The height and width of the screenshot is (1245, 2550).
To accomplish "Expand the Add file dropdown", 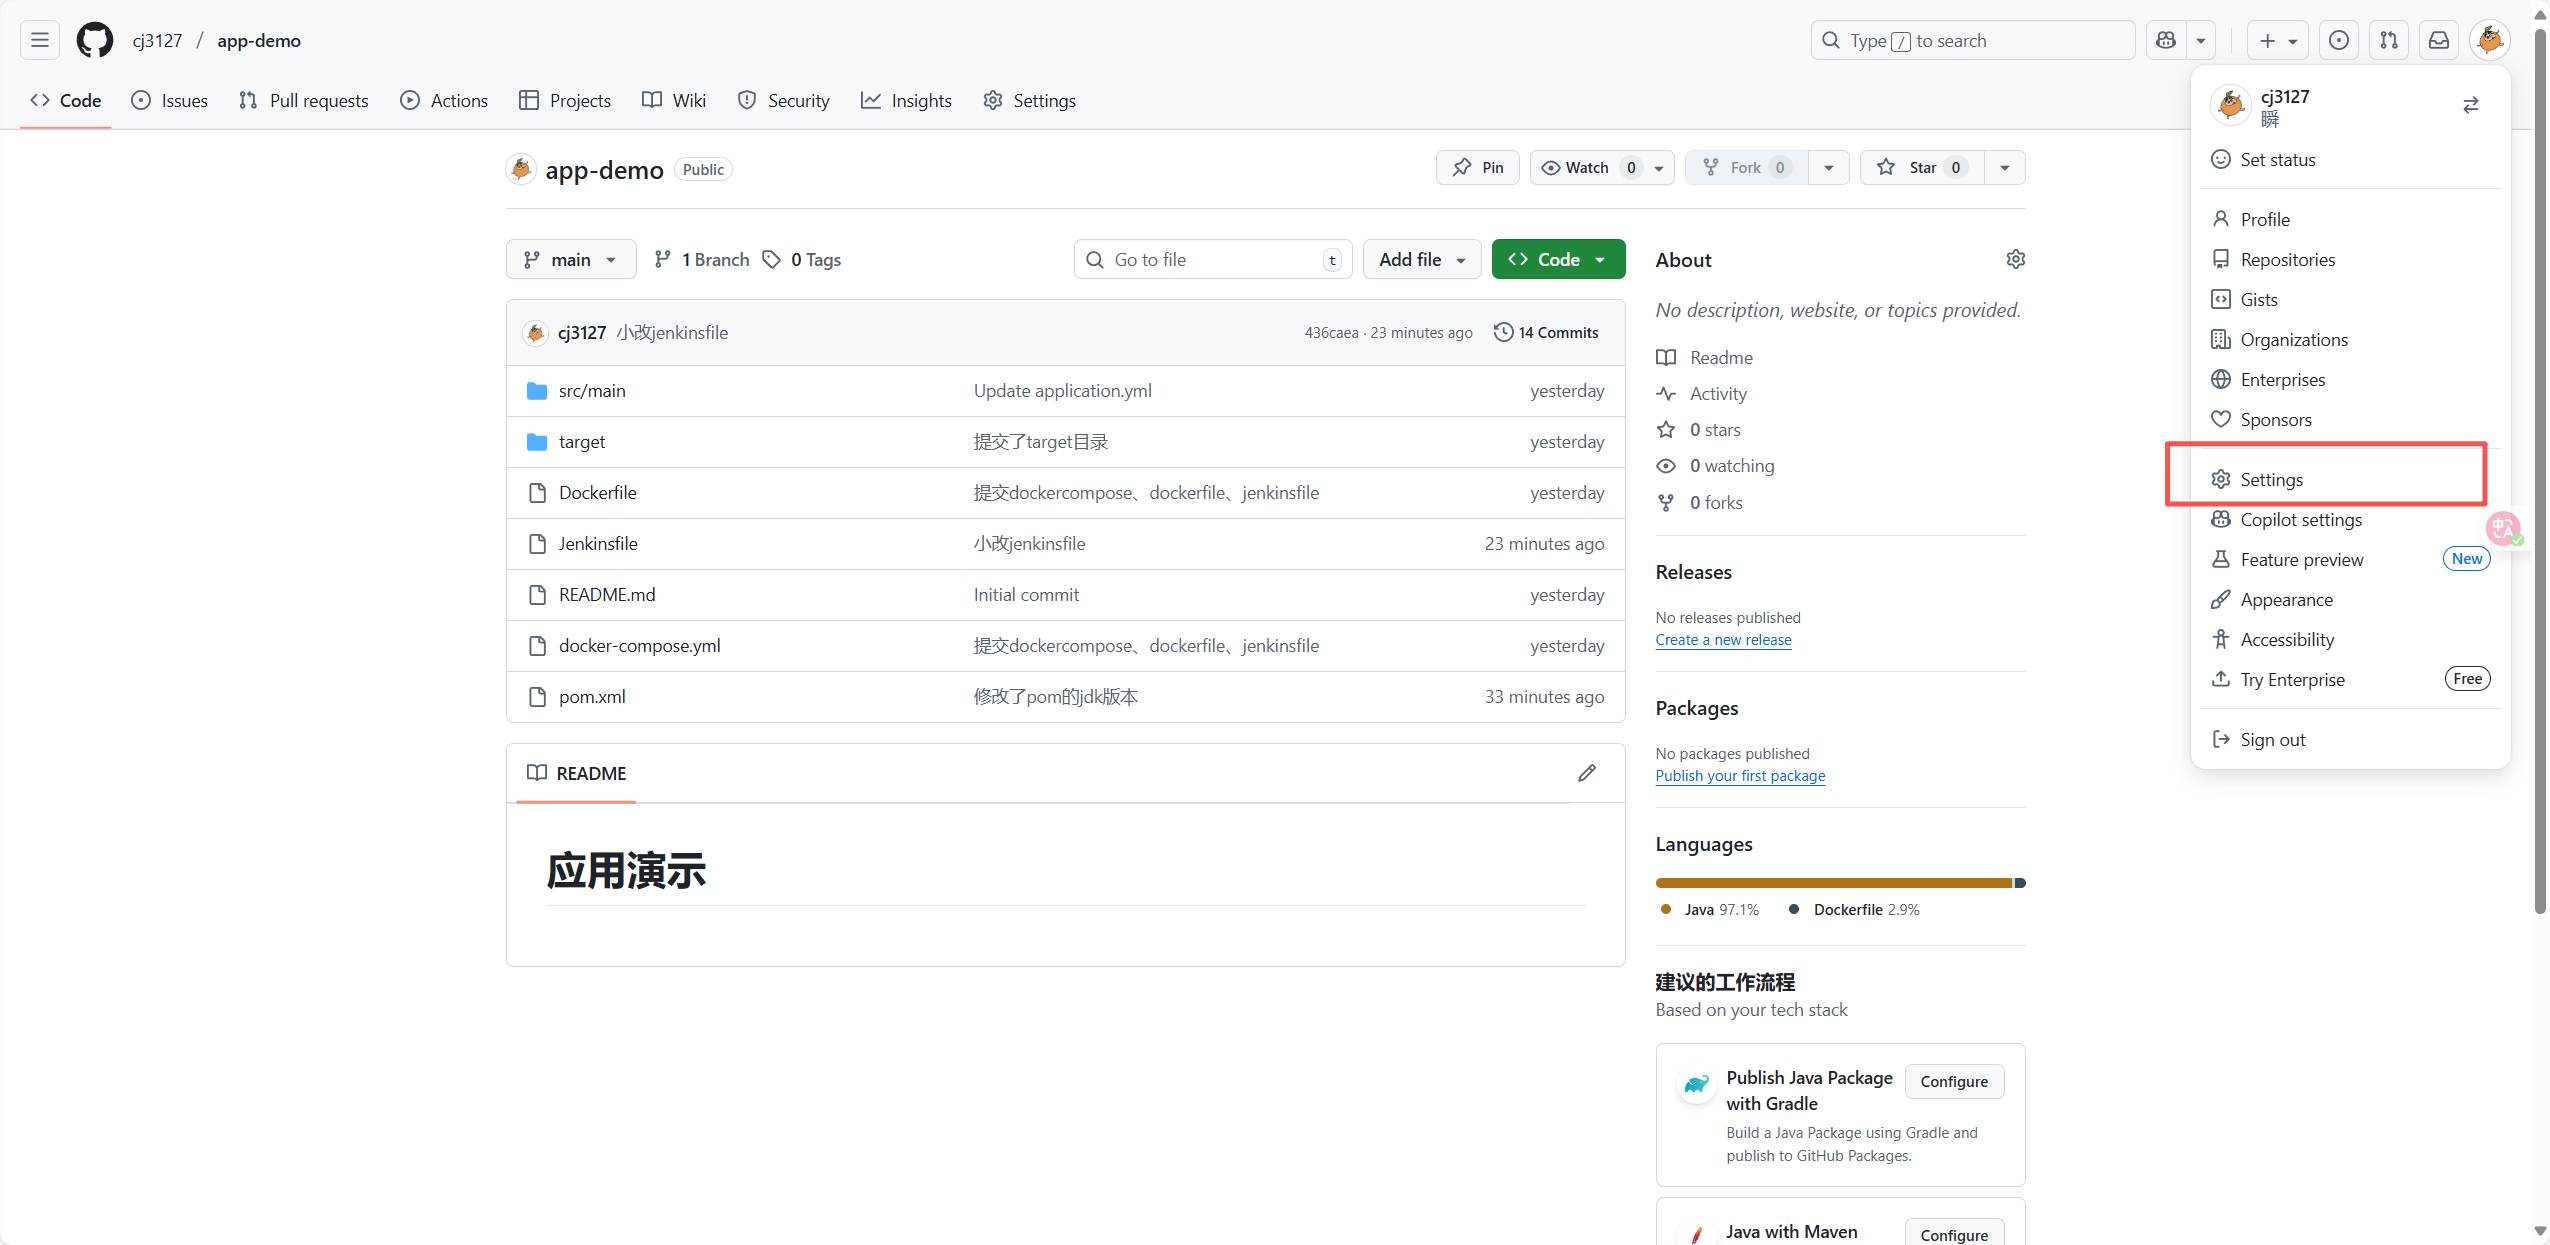I will [x=1422, y=259].
